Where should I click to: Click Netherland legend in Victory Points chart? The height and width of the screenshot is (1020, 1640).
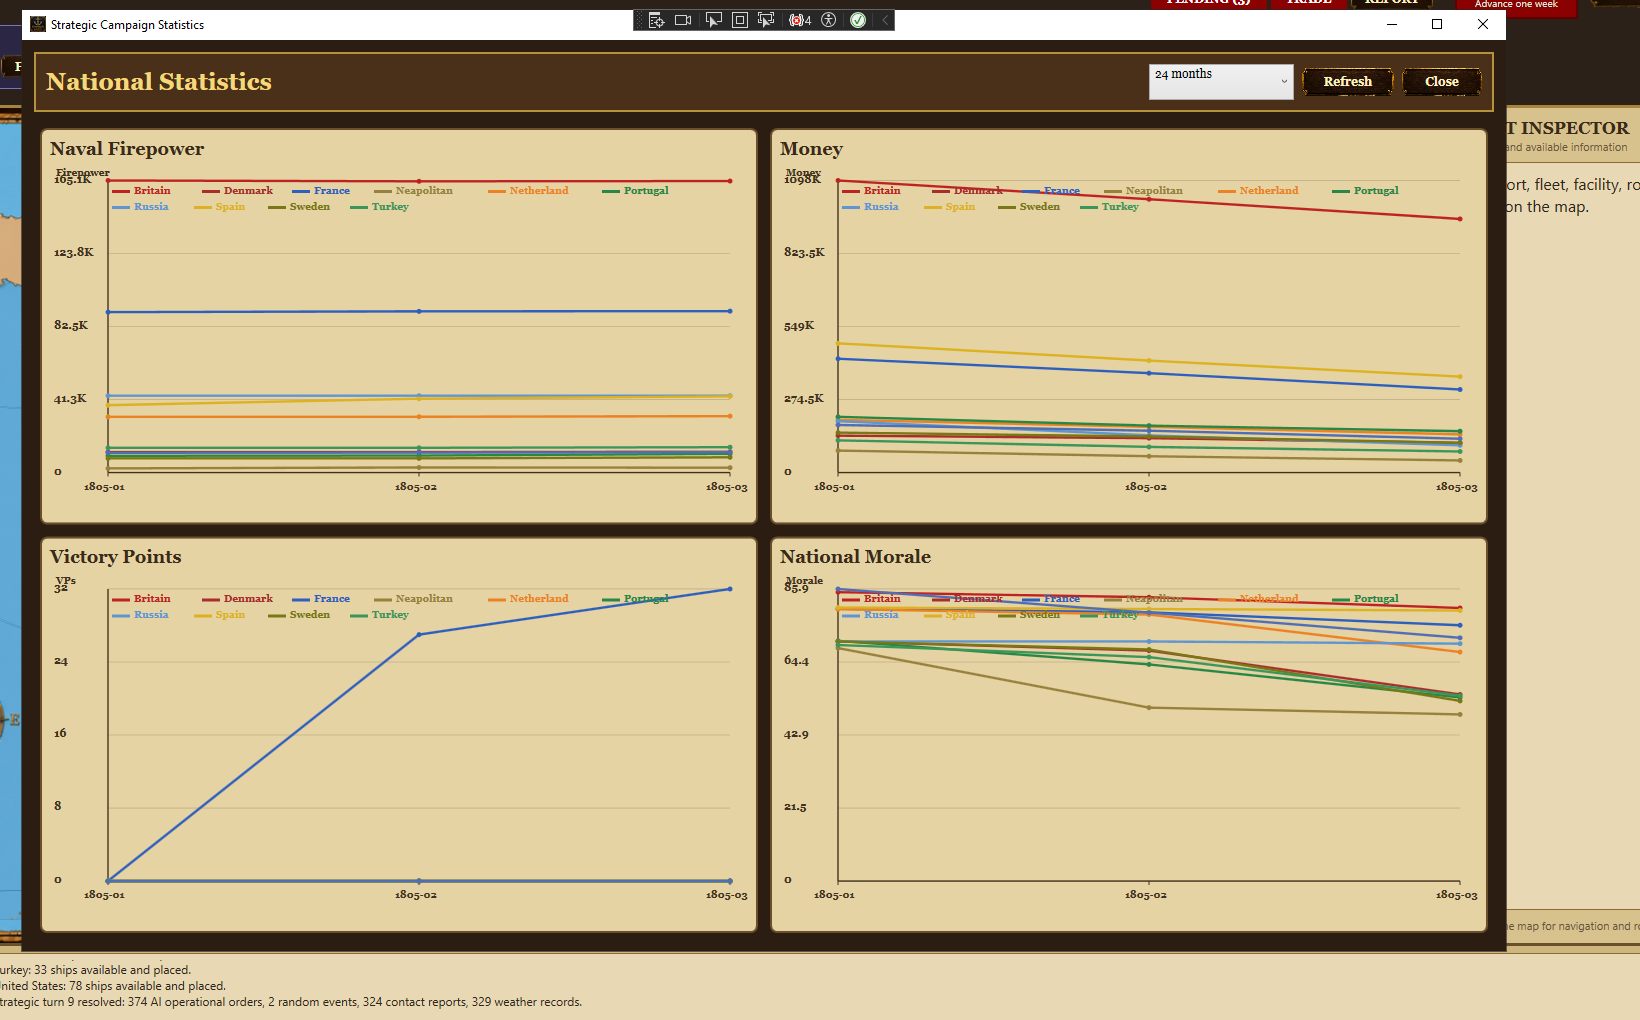click(528, 599)
